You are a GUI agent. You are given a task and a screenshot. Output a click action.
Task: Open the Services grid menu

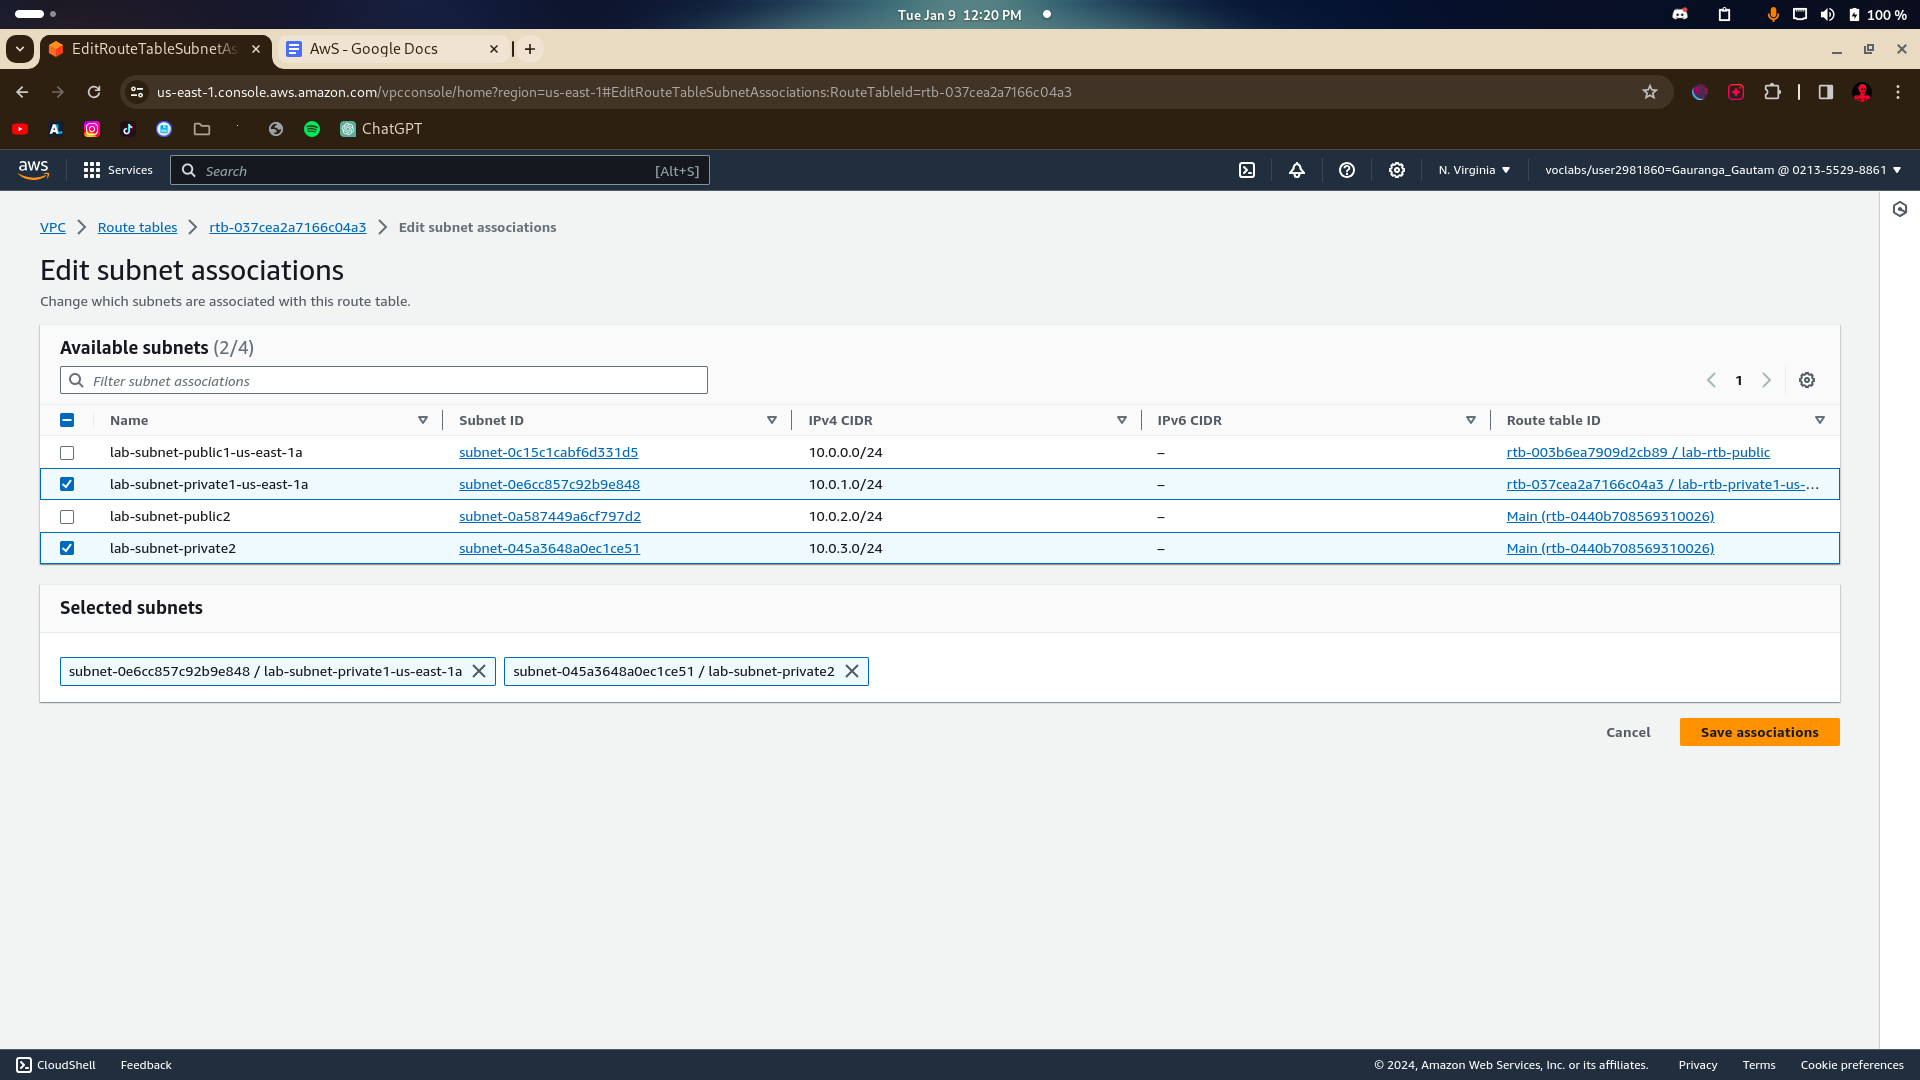click(118, 170)
